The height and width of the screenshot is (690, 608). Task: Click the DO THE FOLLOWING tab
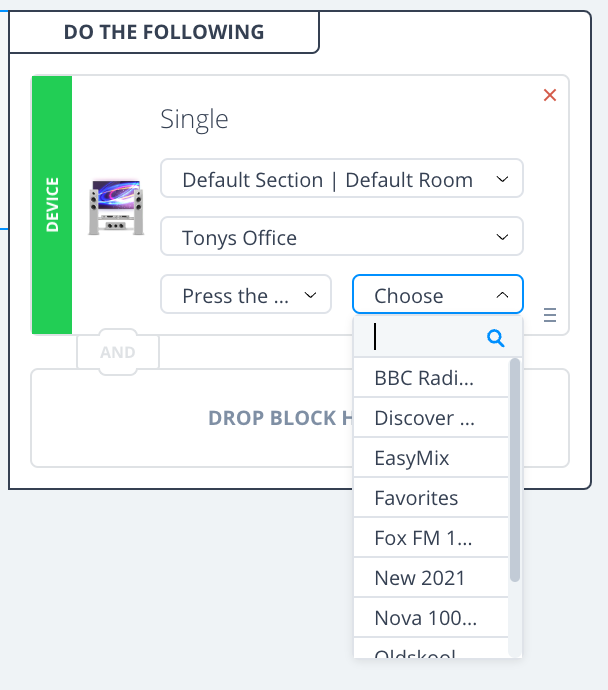click(164, 32)
